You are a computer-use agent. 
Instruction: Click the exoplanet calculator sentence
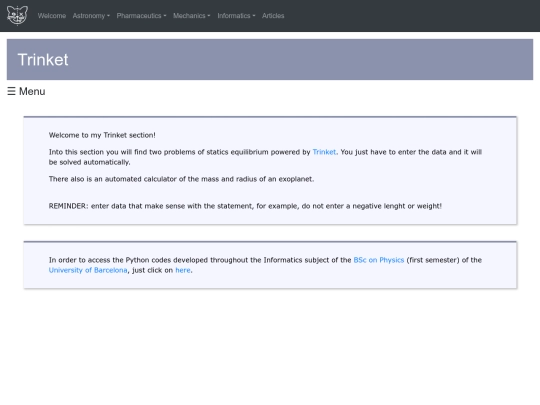point(181,179)
